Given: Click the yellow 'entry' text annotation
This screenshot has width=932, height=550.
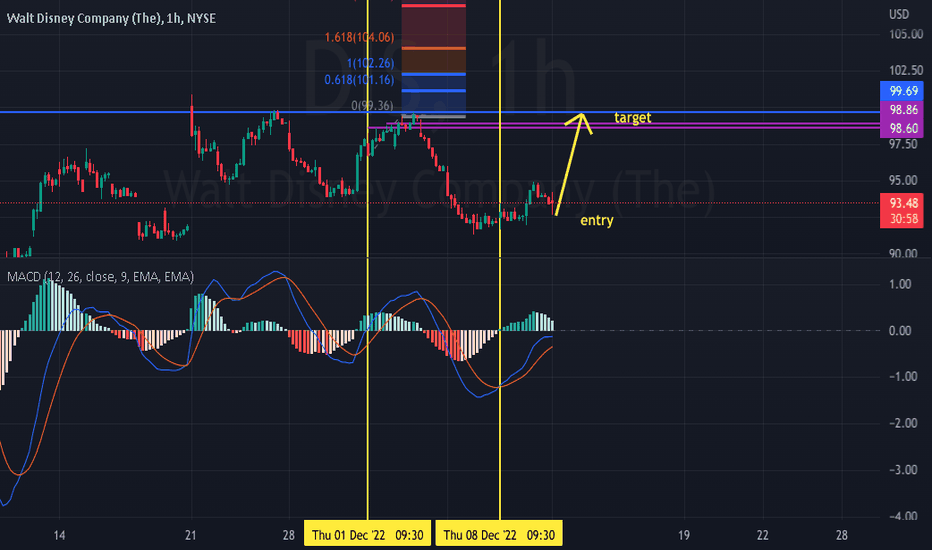Looking at the screenshot, I should (x=597, y=221).
